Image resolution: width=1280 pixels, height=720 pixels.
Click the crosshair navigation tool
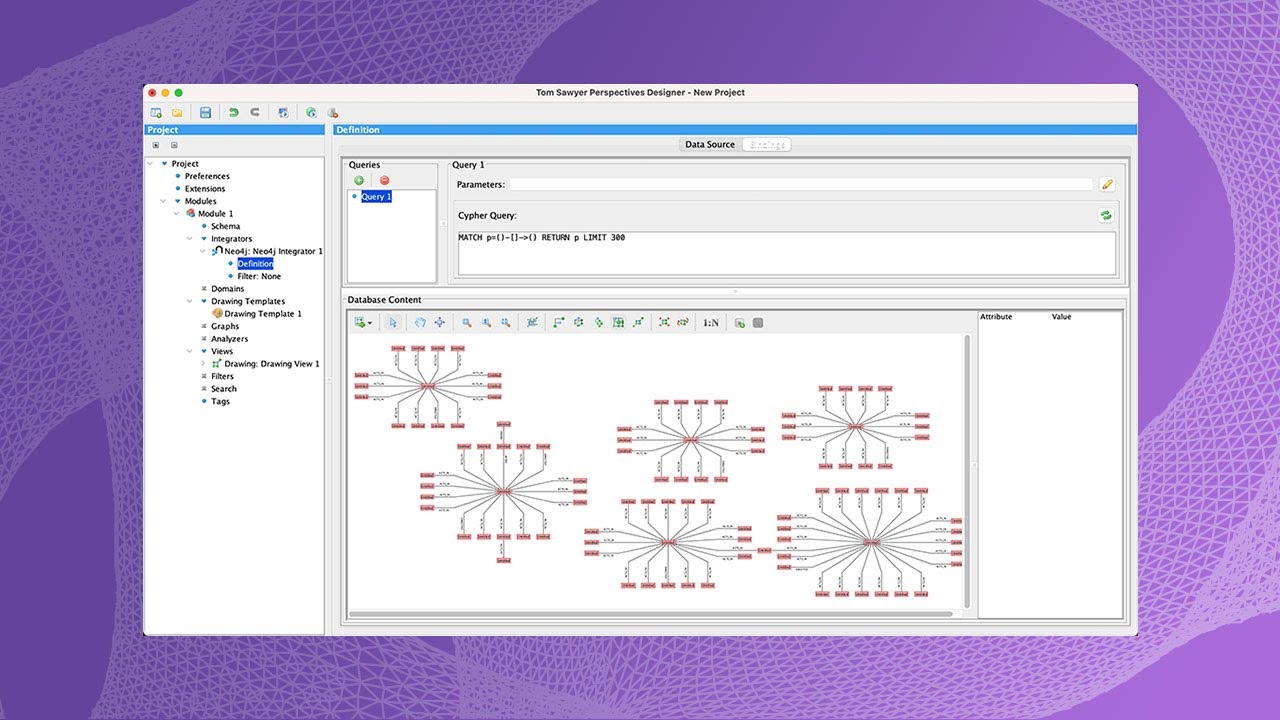click(440, 322)
